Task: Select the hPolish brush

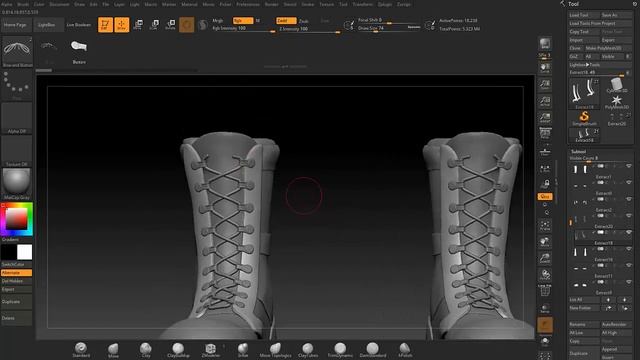Action: [405, 349]
